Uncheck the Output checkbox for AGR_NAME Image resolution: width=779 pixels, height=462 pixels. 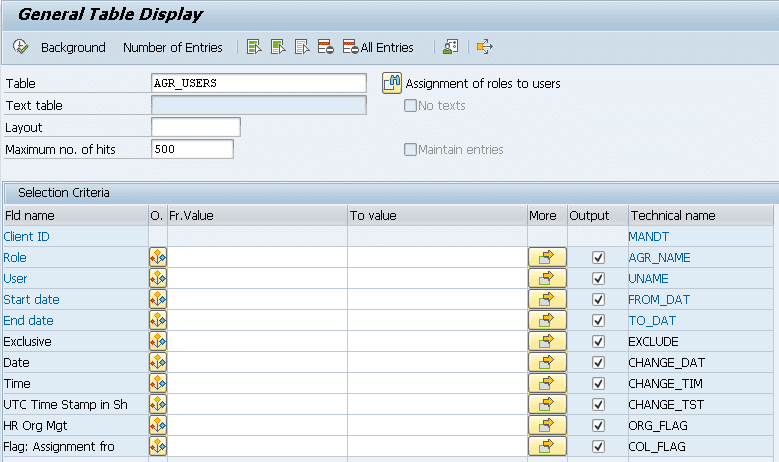pyautogui.click(x=598, y=257)
